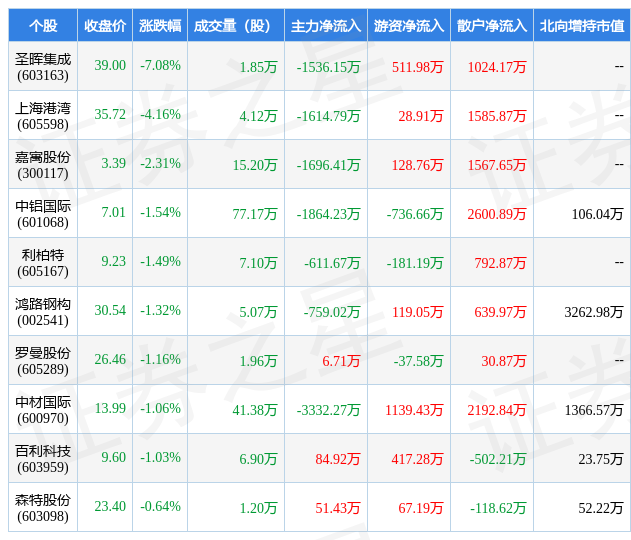Click northbound value 52.22万
Screen dimensions: 631x540
click(x=601, y=508)
